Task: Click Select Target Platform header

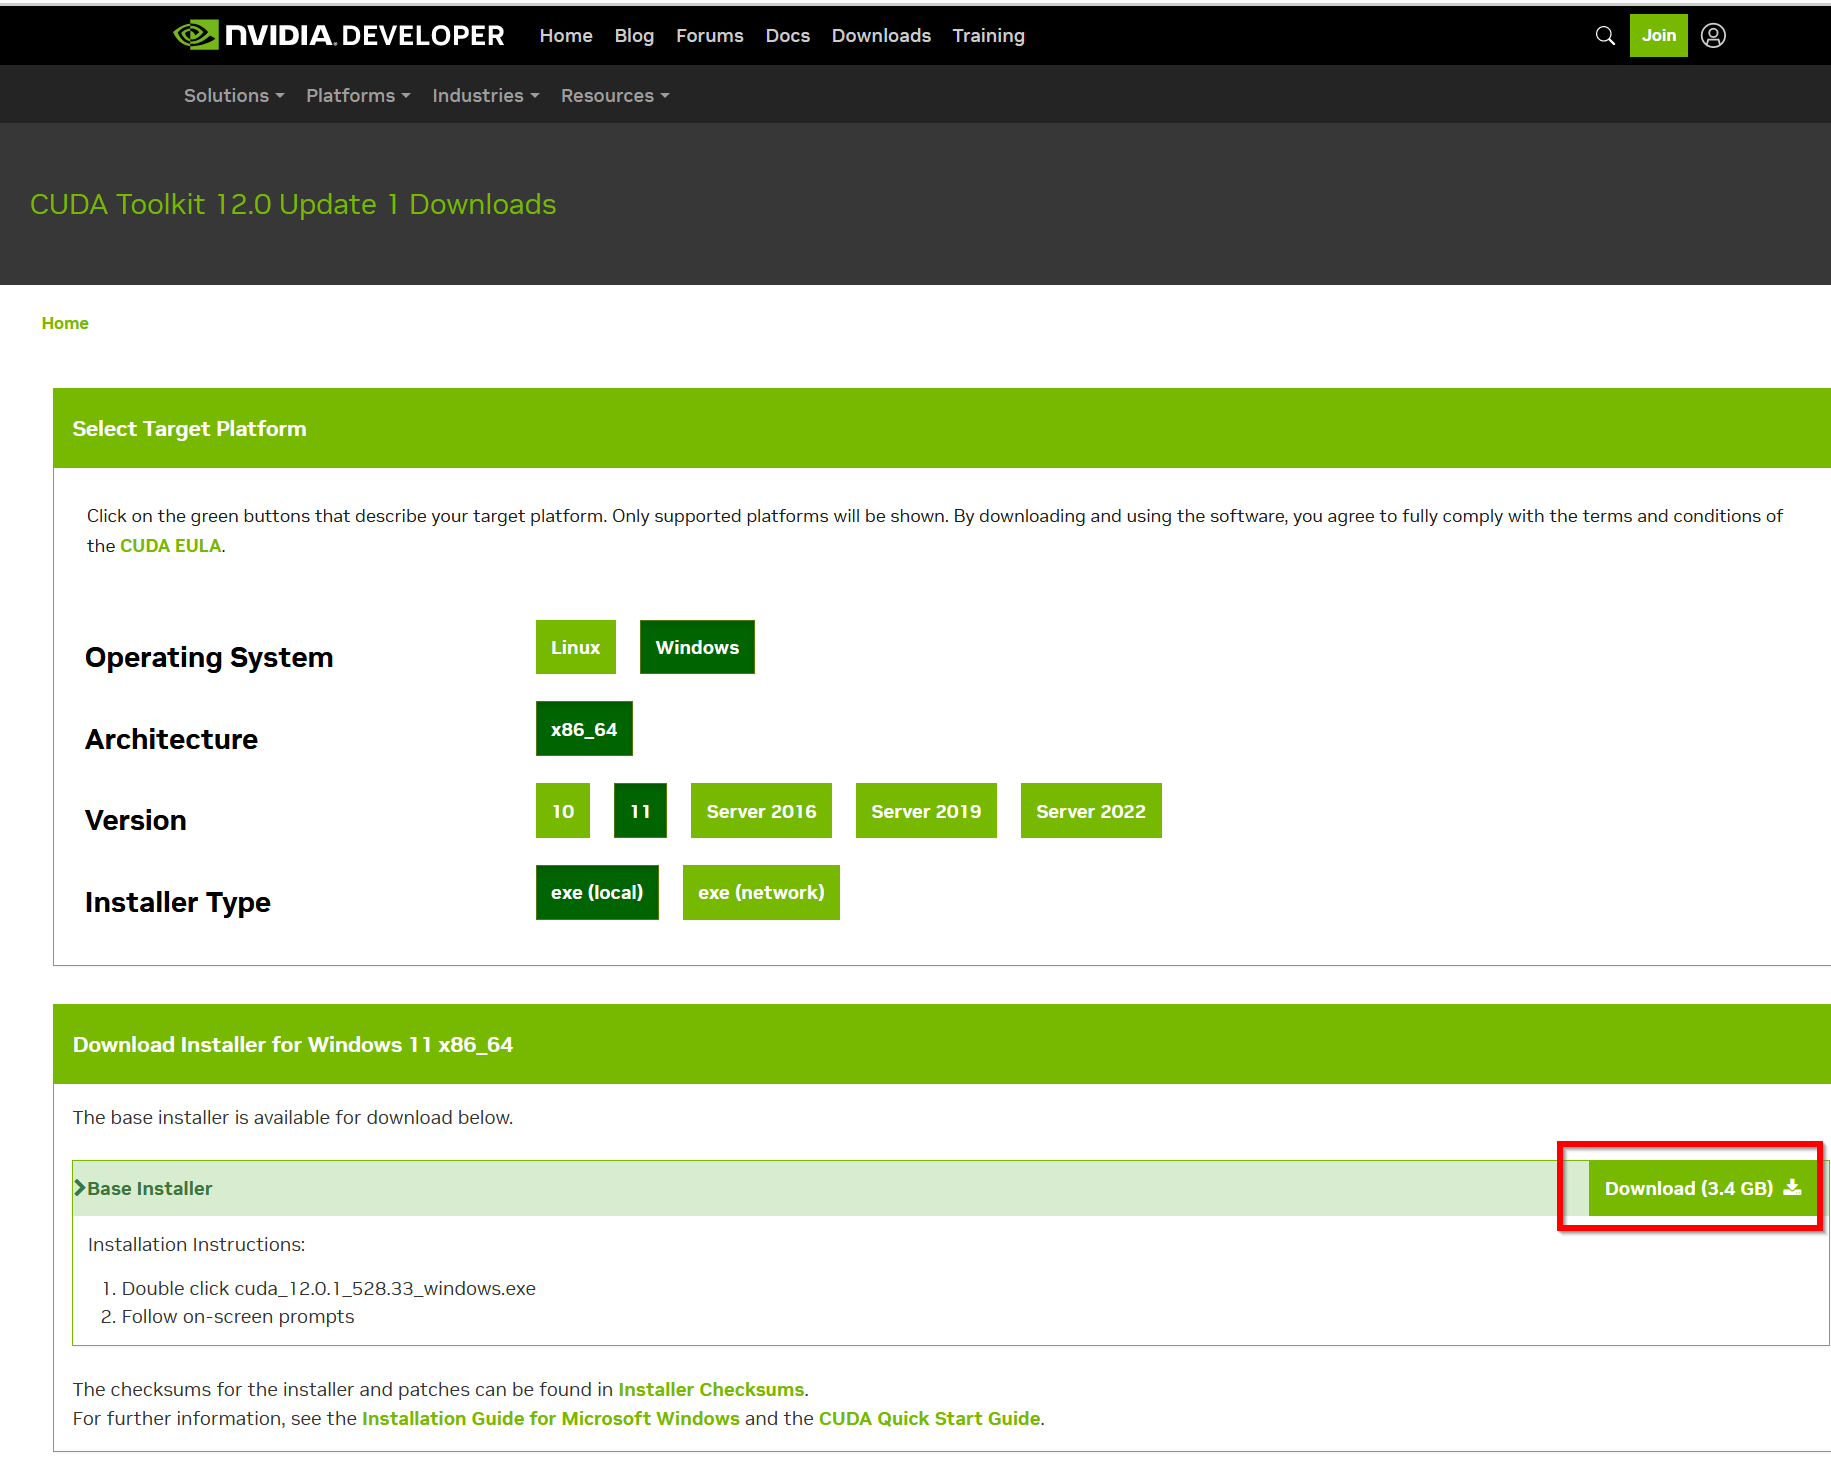Action: pos(189,428)
